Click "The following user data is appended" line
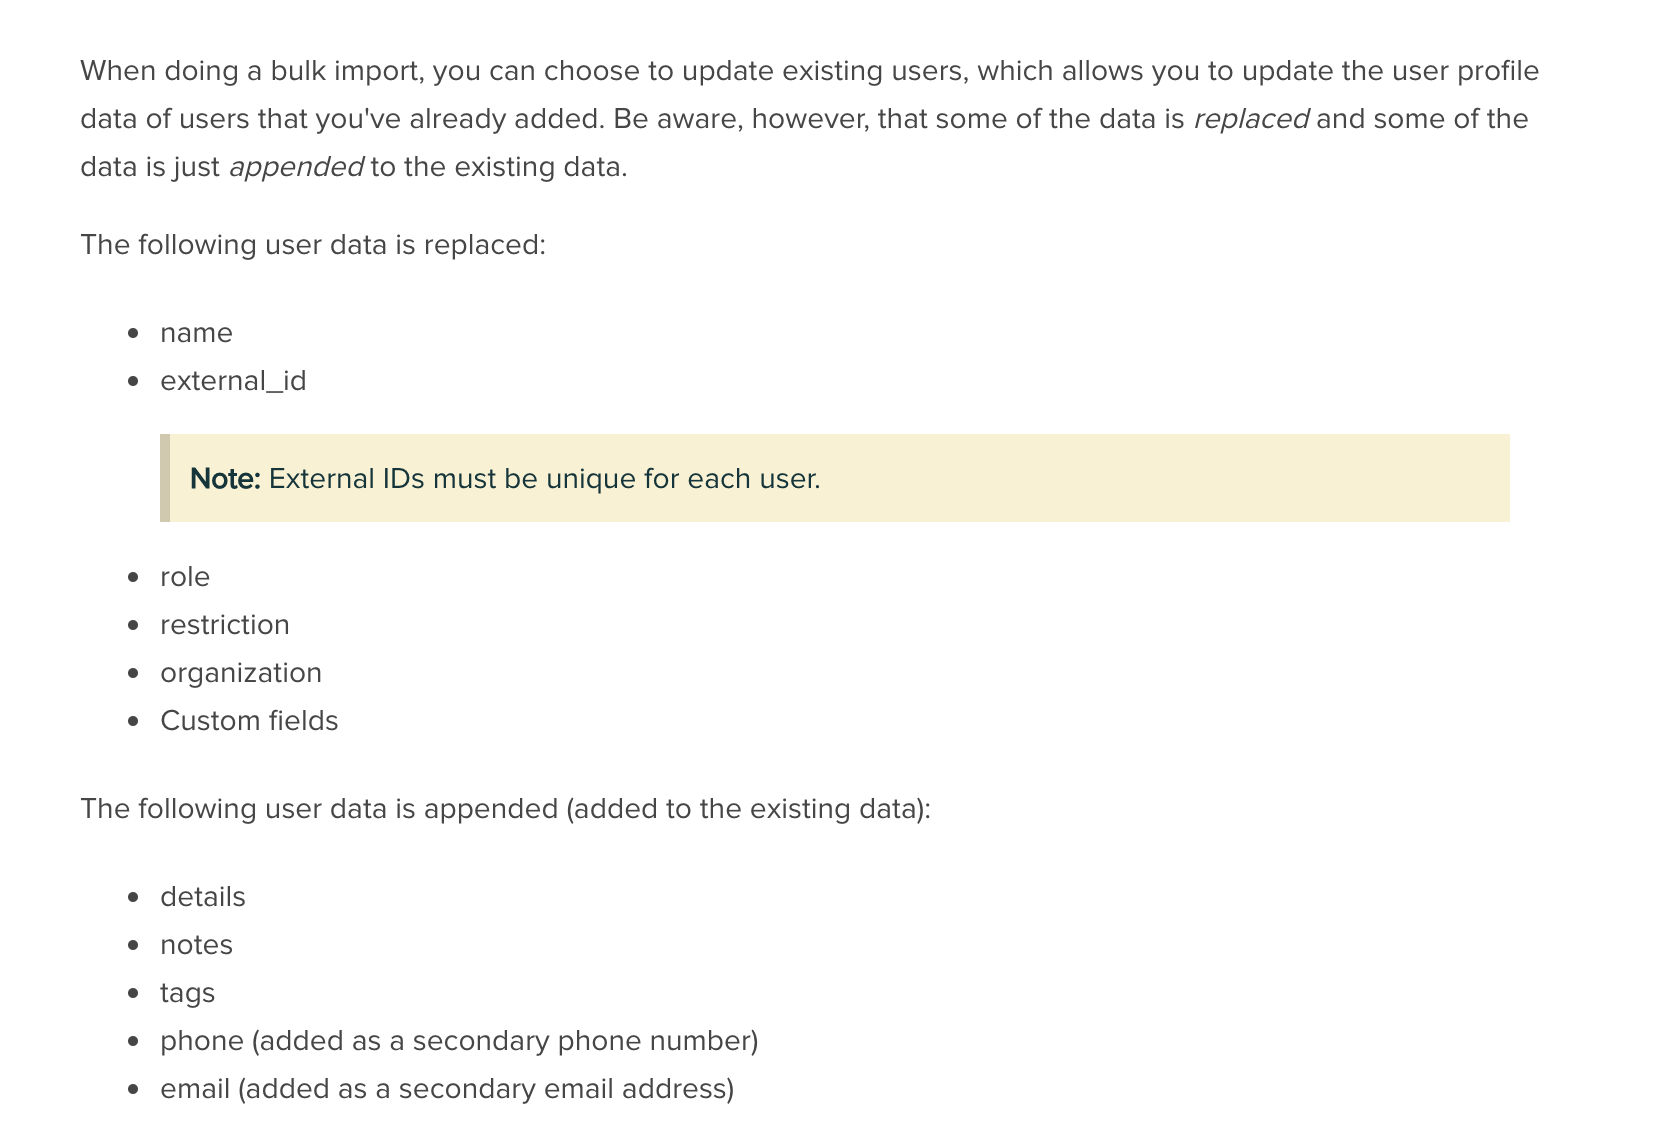 (x=505, y=809)
